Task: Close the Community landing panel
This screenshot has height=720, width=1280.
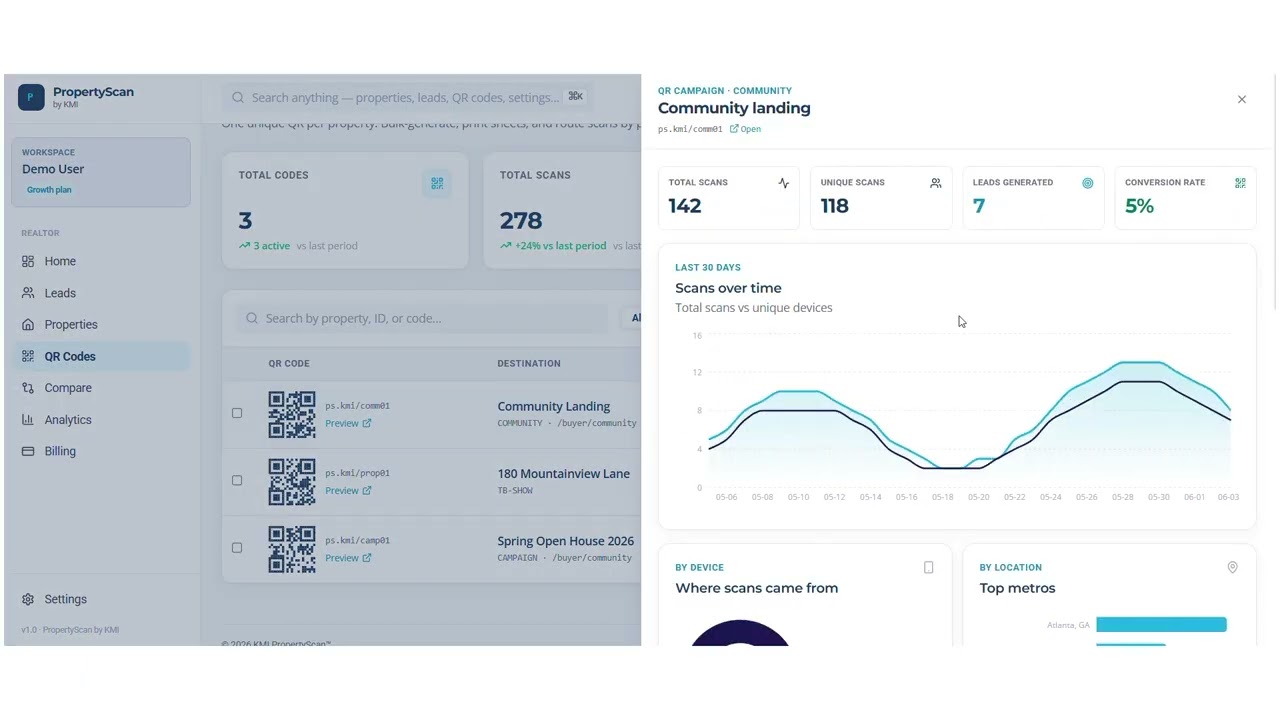Action: click(x=1242, y=99)
